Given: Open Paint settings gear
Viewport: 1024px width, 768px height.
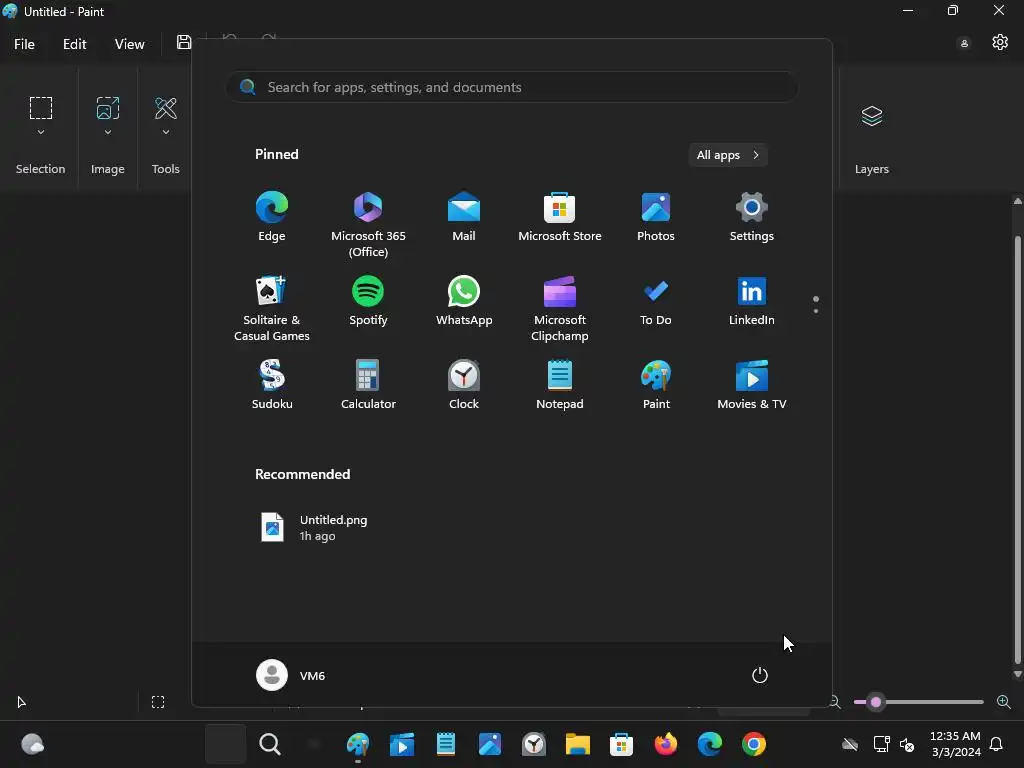Looking at the screenshot, I should pyautogui.click(x=1000, y=42).
